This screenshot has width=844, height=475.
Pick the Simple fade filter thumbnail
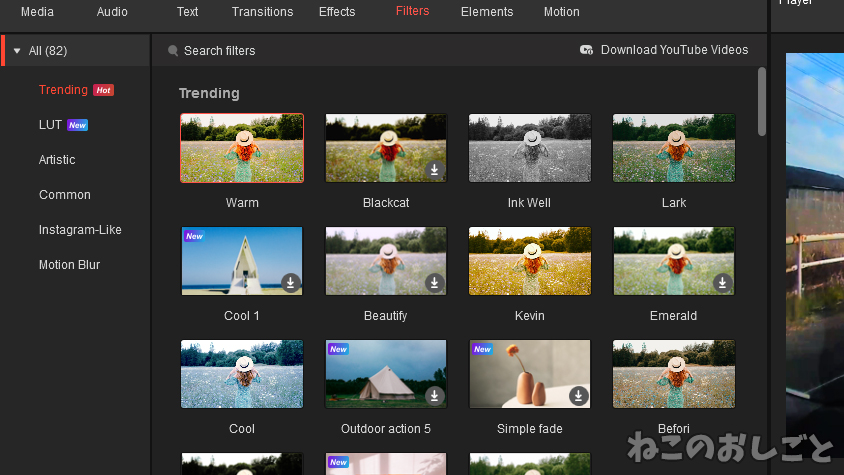(530, 374)
